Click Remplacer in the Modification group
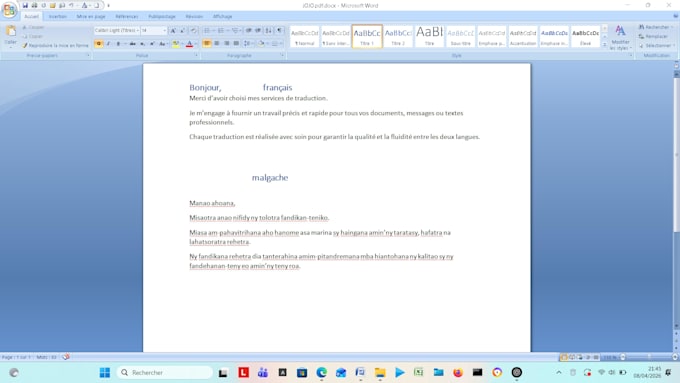Image resolution: width=680 pixels, height=383 pixels. 654,36
